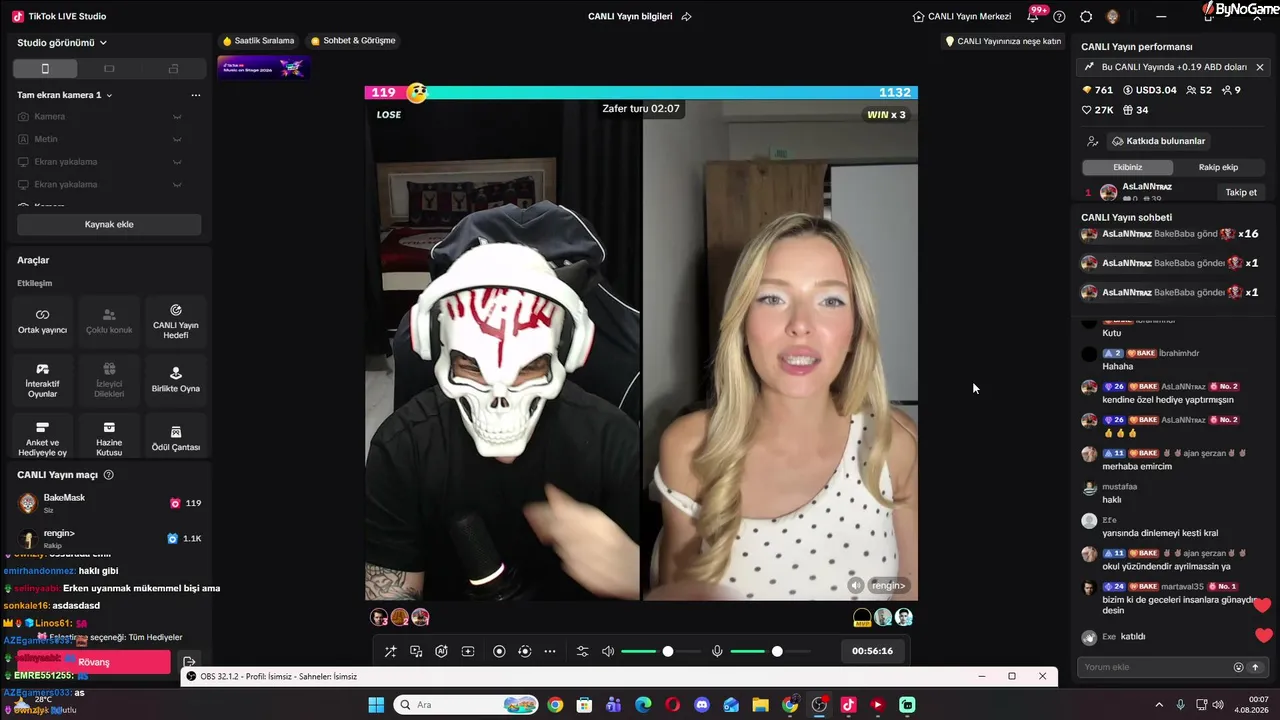Image resolution: width=1280 pixels, height=720 pixels.
Task: Open the Anket ve Hediyeyle oy tool
Action: coord(42,438)
